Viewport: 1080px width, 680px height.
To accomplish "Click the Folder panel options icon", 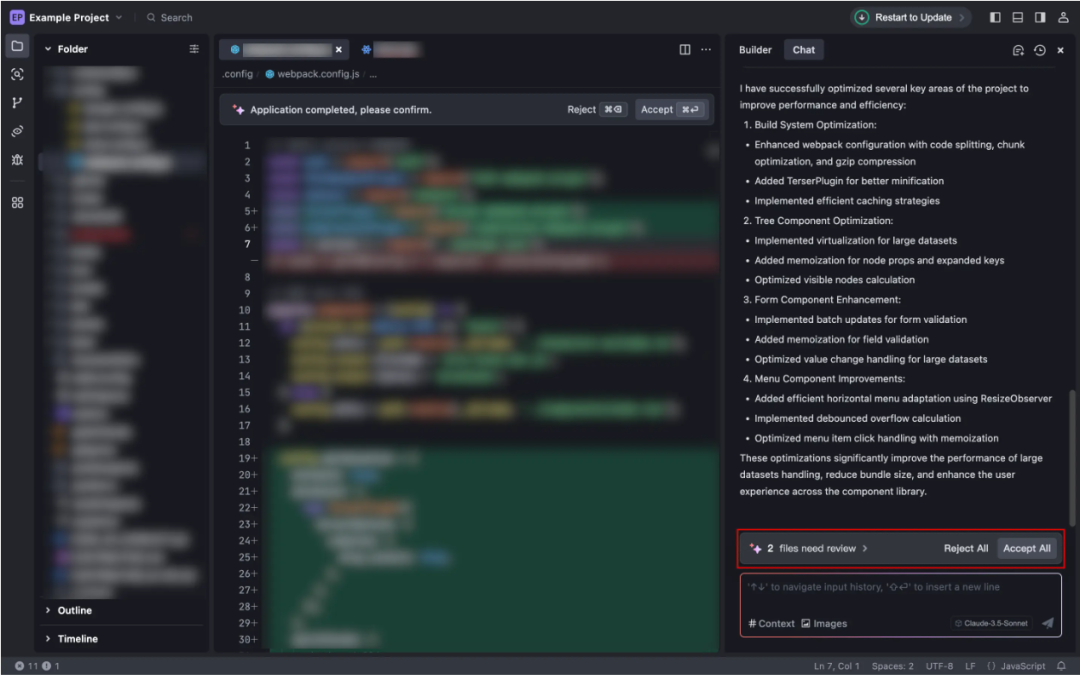I will pos(194,49).
